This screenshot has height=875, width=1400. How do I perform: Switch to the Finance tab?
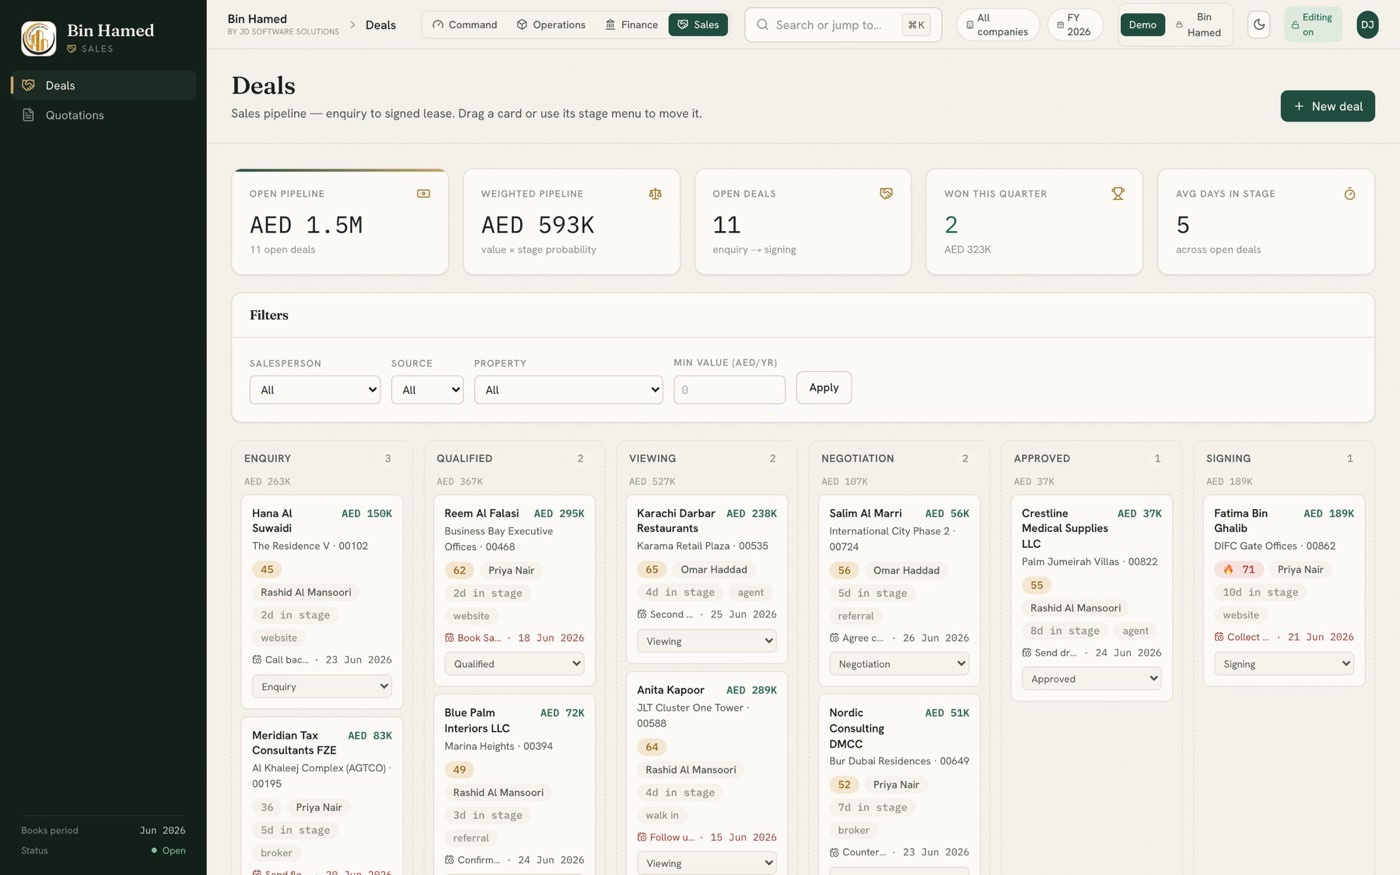pos(631,25)
